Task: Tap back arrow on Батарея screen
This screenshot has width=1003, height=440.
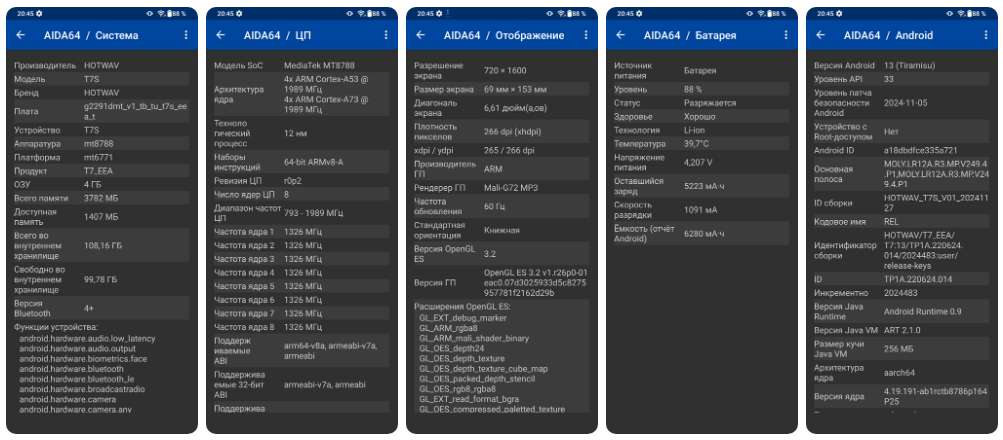Action: coord(620,35)
